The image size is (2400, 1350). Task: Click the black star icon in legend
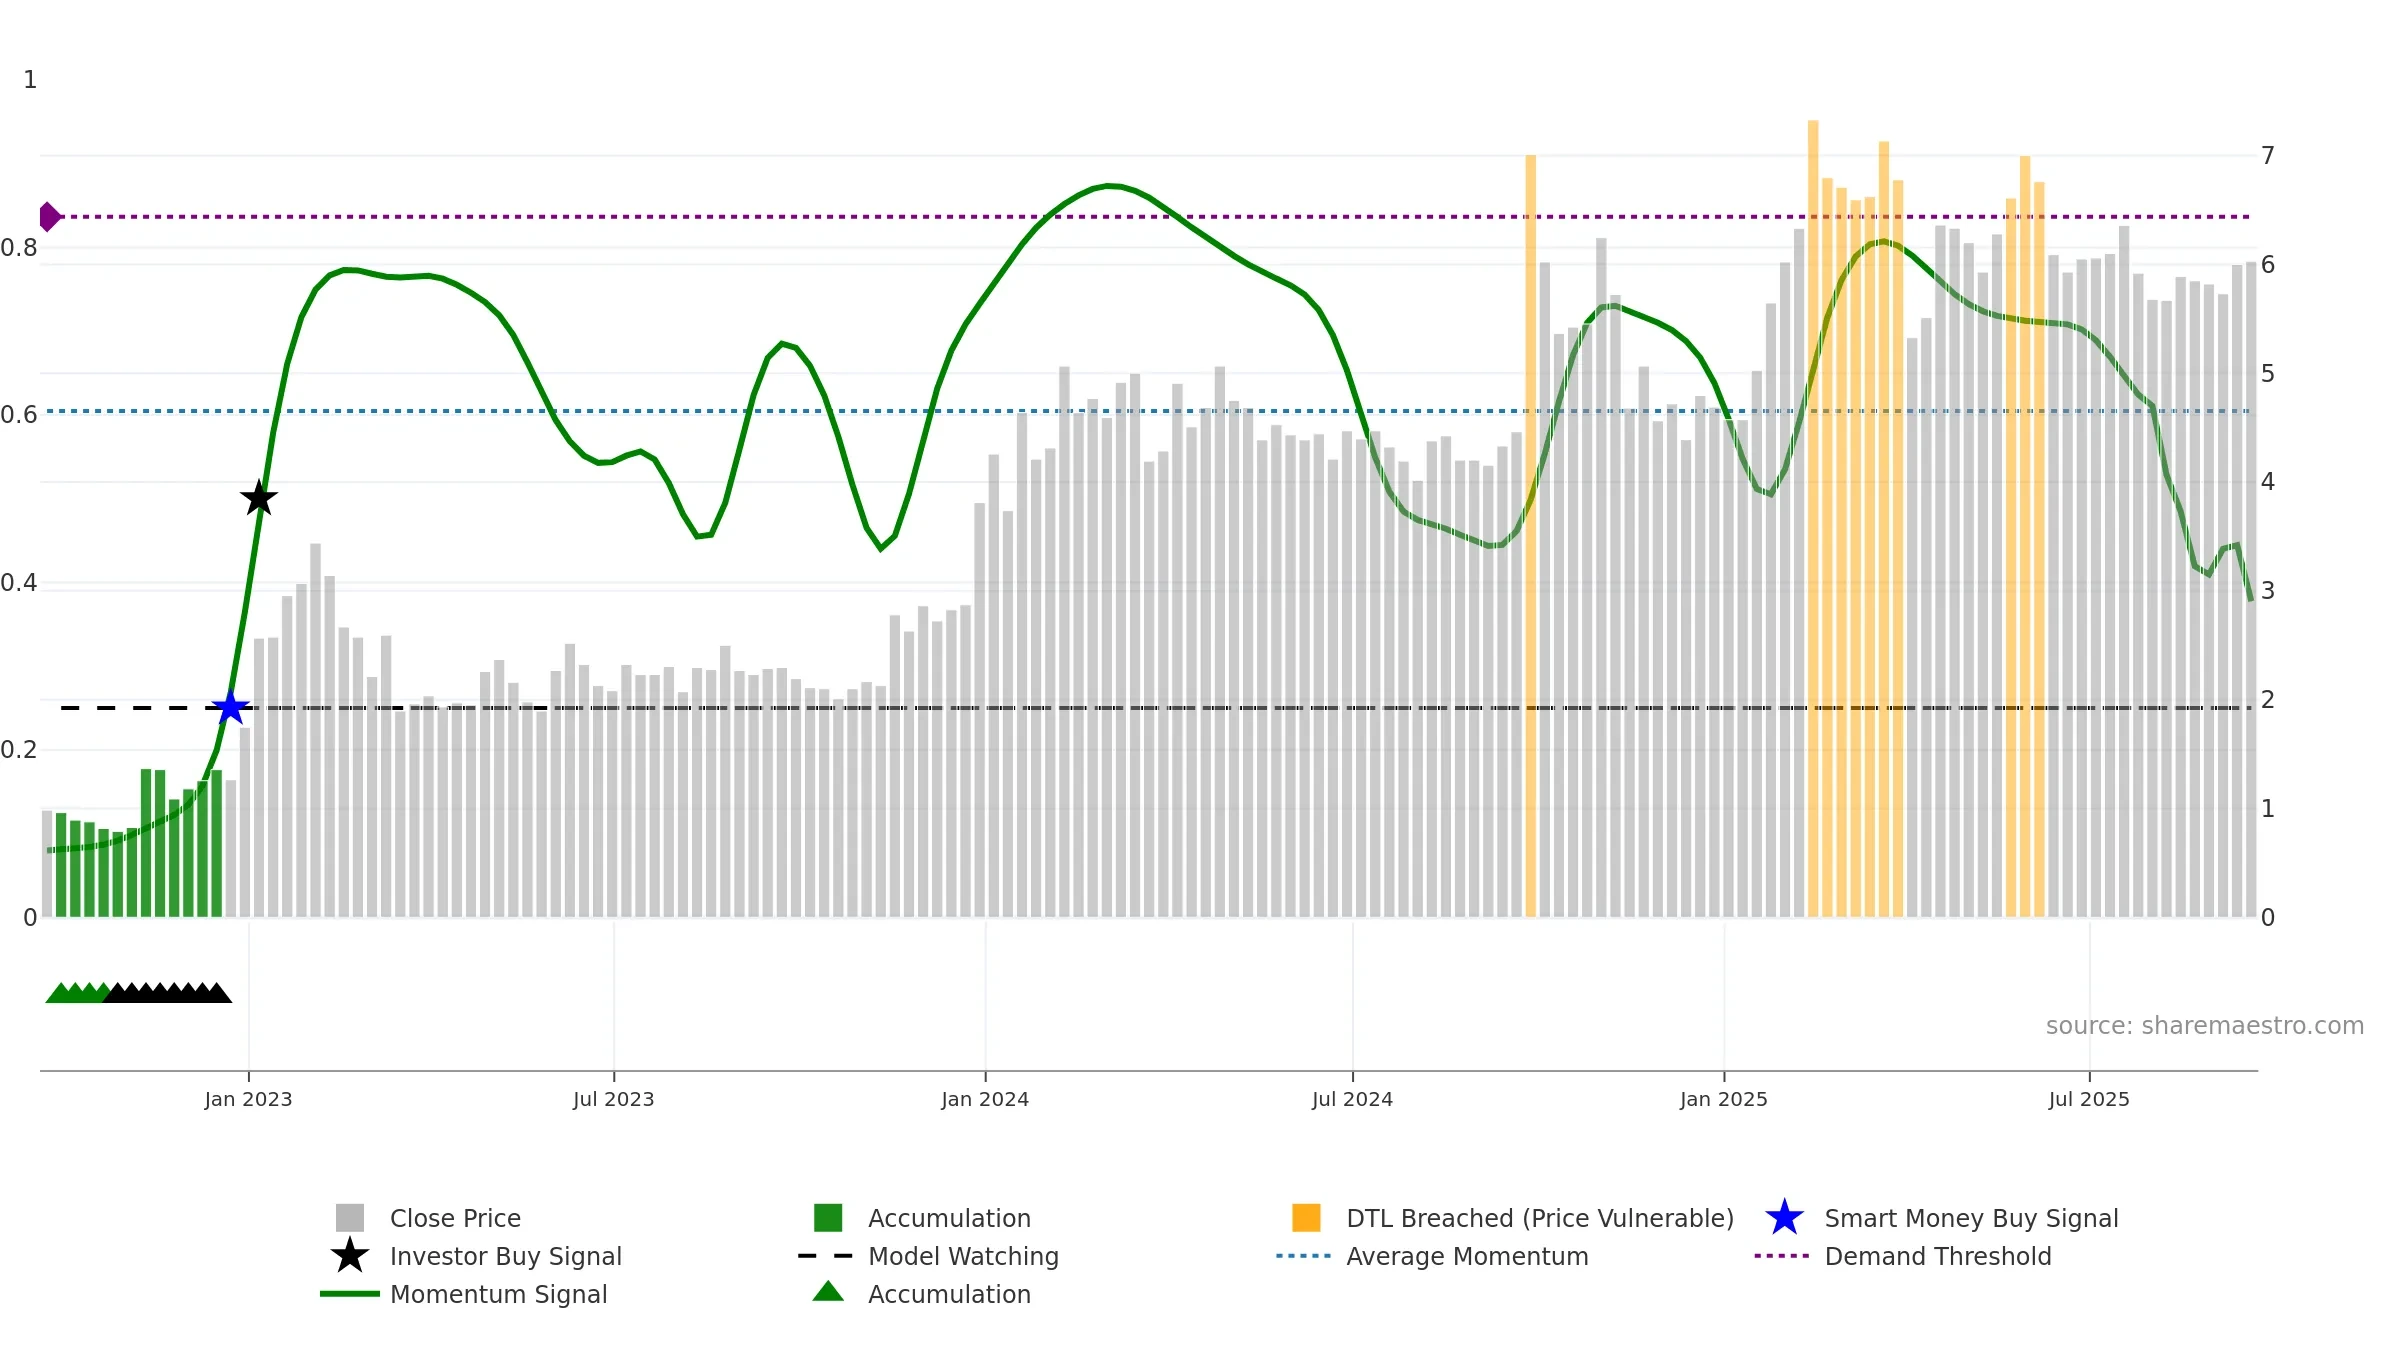pyautogui.click(x=350, y=1255)
